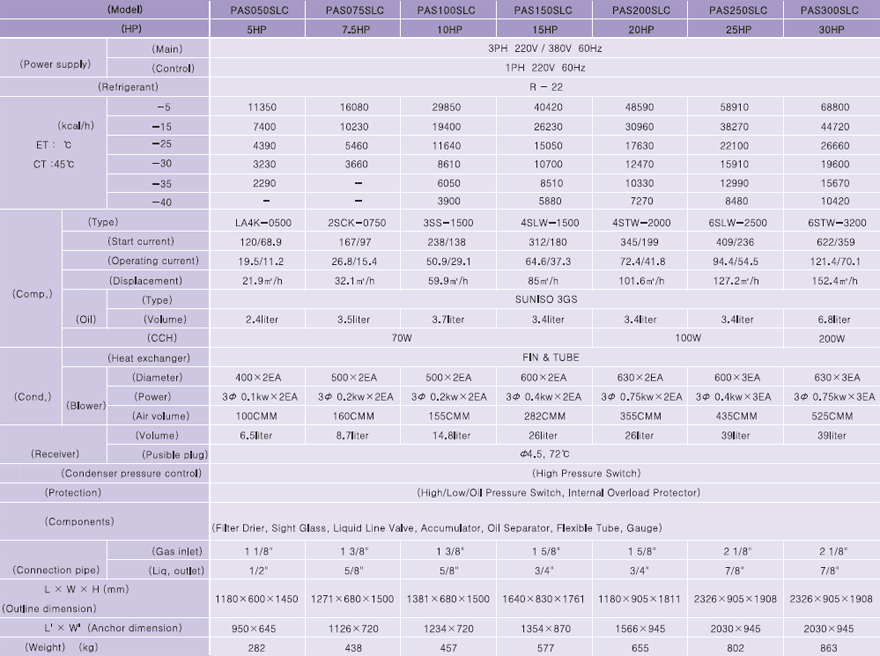The width and height of the screenshot is (880, 656).
Task: Click the 6STW-3200 compressor type cell
Action: [x=830, y=222]
